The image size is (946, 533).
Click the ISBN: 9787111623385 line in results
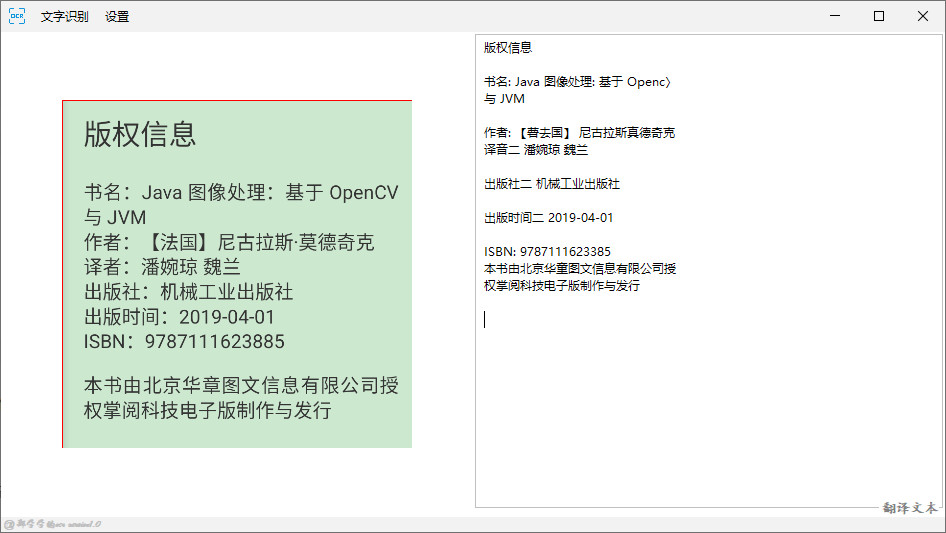(547, 251)
